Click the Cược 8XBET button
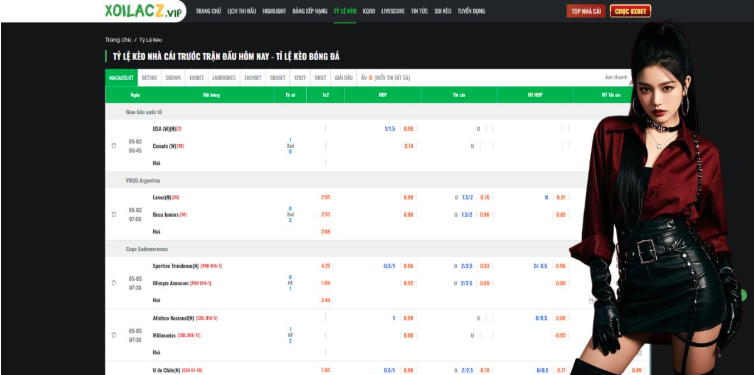This screenshot has width=755, height=375. 630,11
